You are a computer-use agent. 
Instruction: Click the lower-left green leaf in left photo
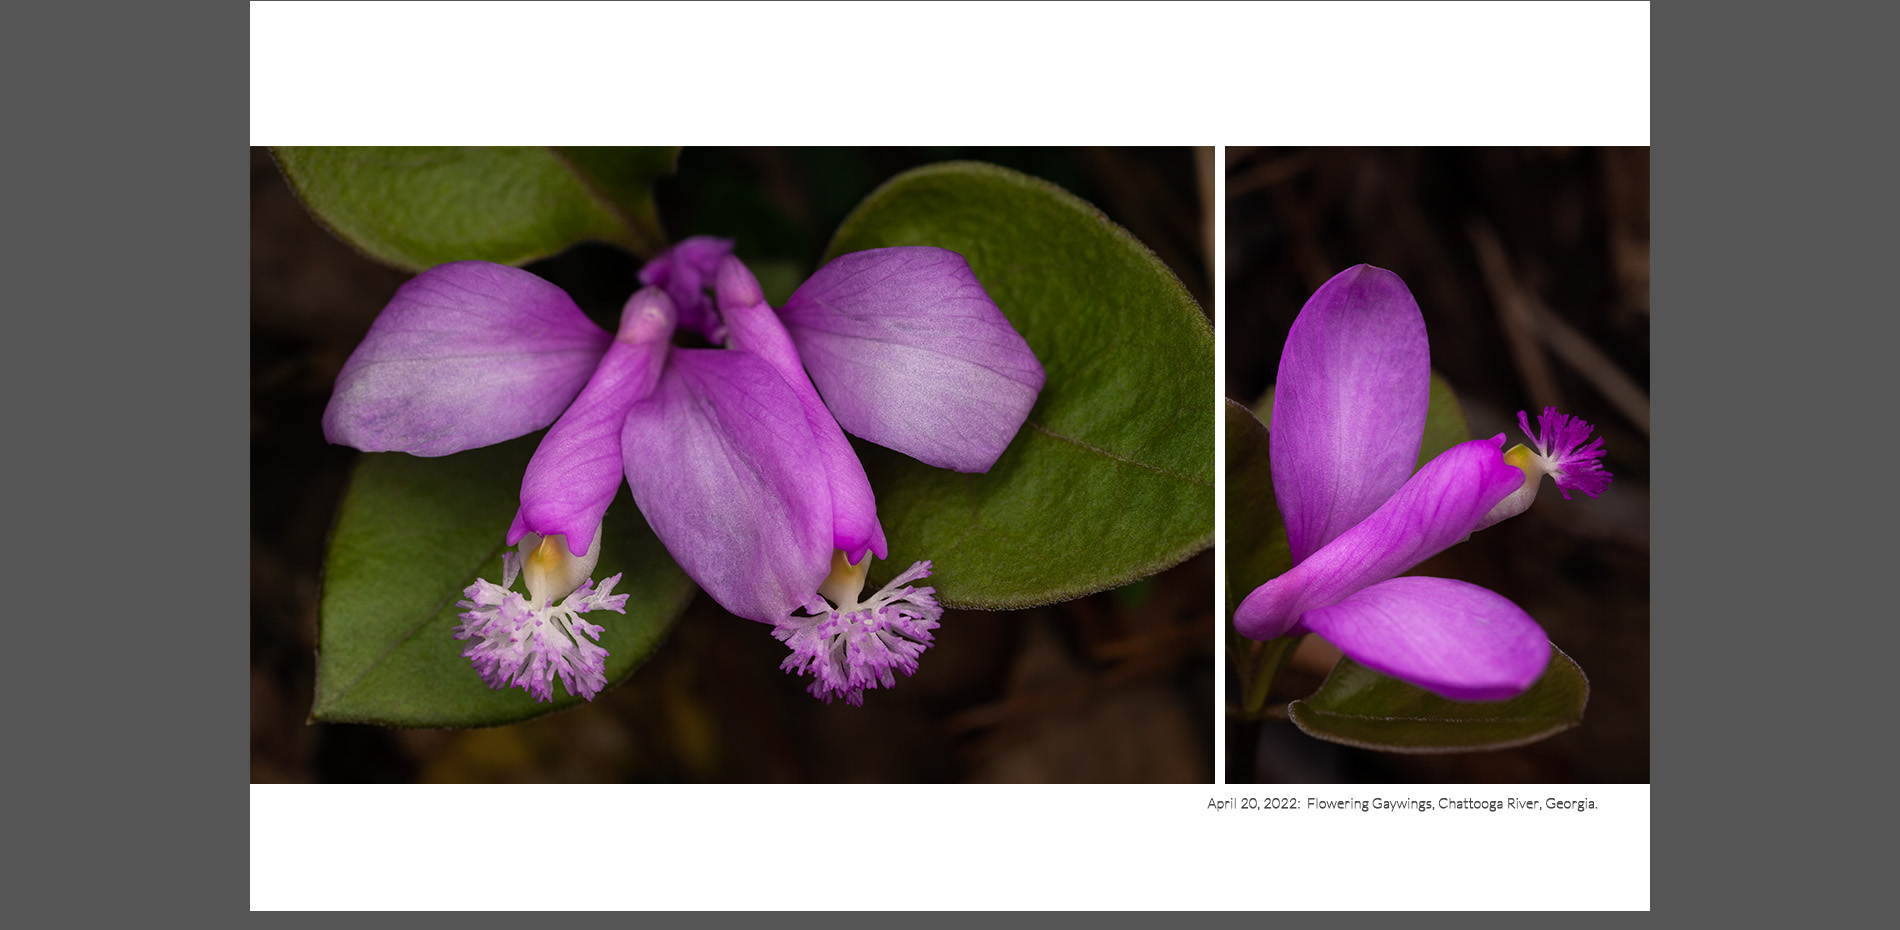(400, 620)
